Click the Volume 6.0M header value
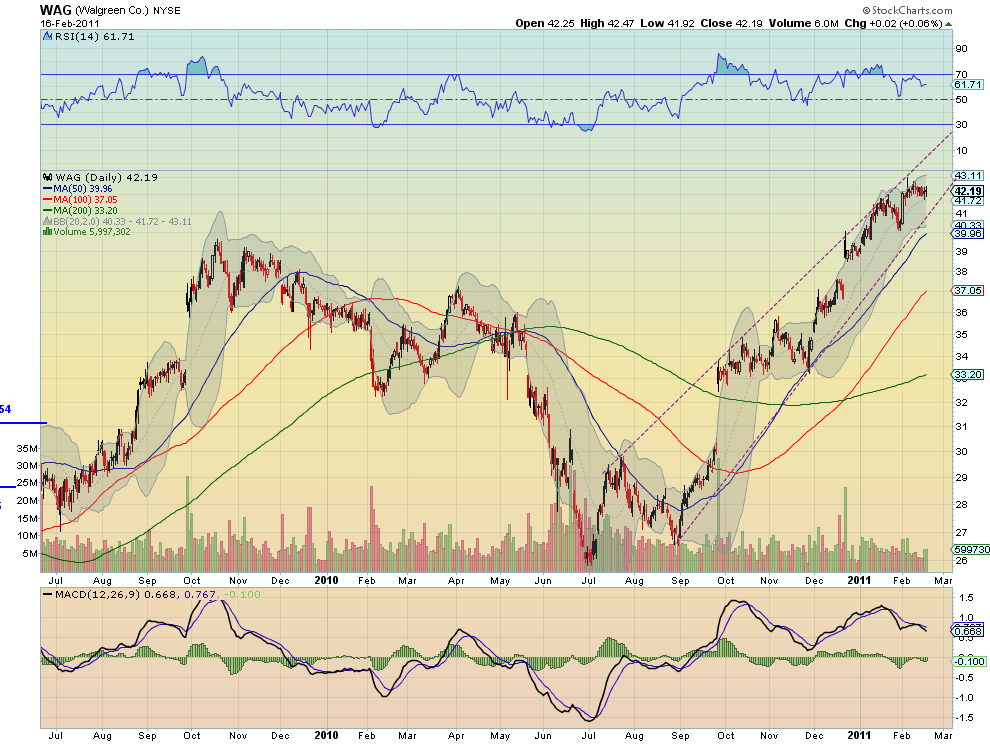 [x=803, y=23]
